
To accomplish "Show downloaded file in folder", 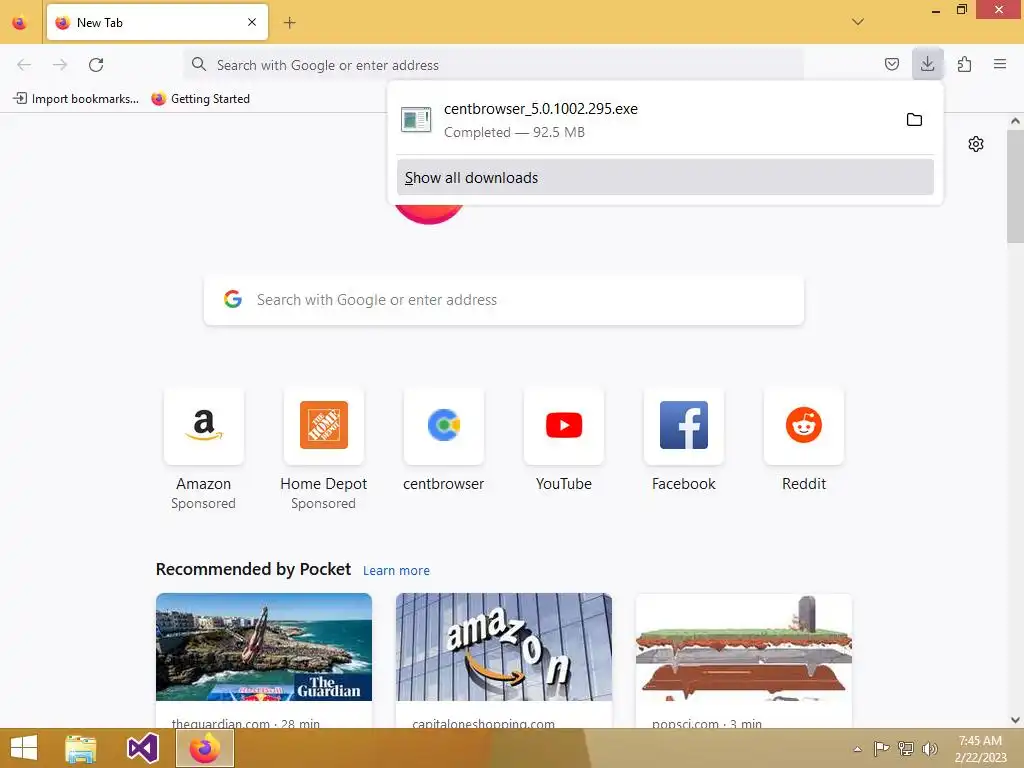I will pos(914,120).
